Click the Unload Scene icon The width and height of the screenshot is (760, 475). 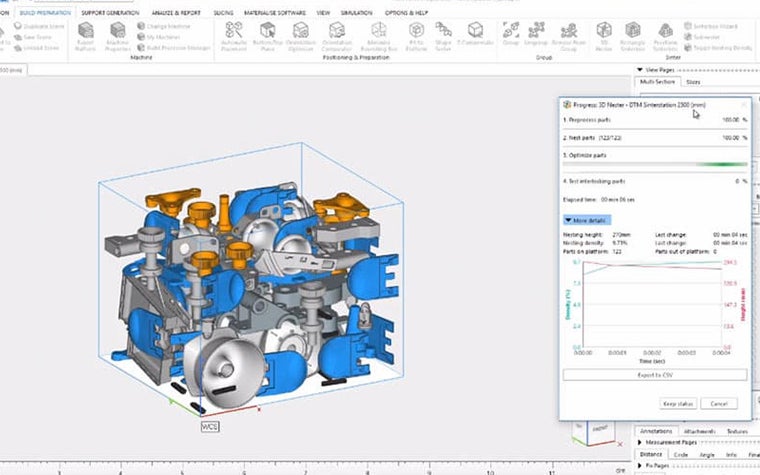(18, 48)
